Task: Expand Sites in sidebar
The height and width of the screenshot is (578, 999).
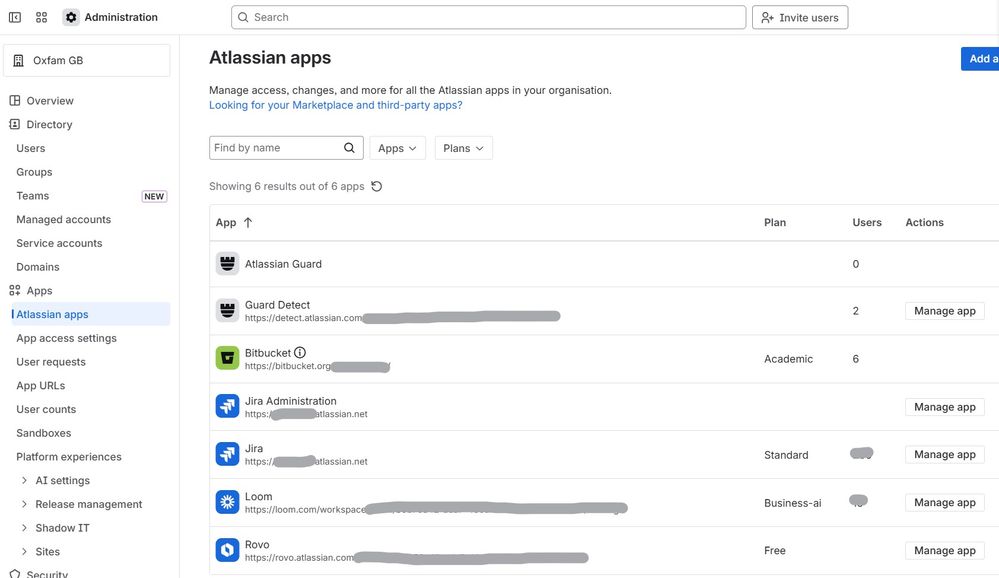Action: click(x=24, y=551)
